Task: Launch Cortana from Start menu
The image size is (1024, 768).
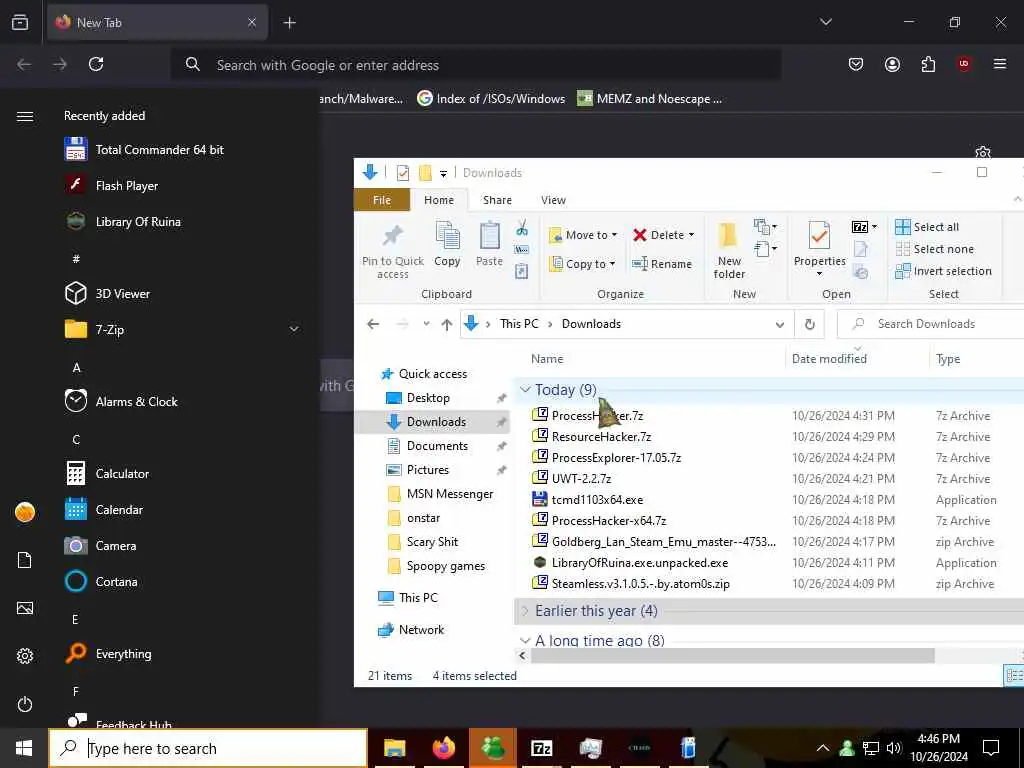Action: [101, 581]
